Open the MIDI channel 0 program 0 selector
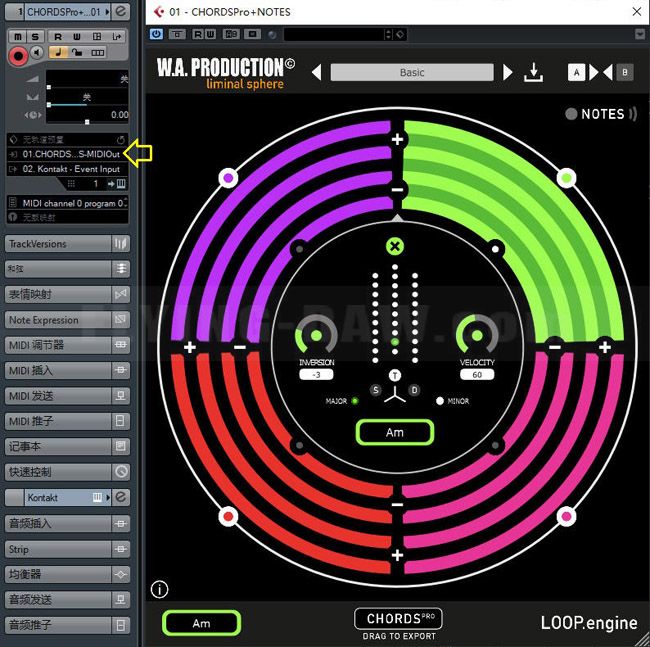 67,203
